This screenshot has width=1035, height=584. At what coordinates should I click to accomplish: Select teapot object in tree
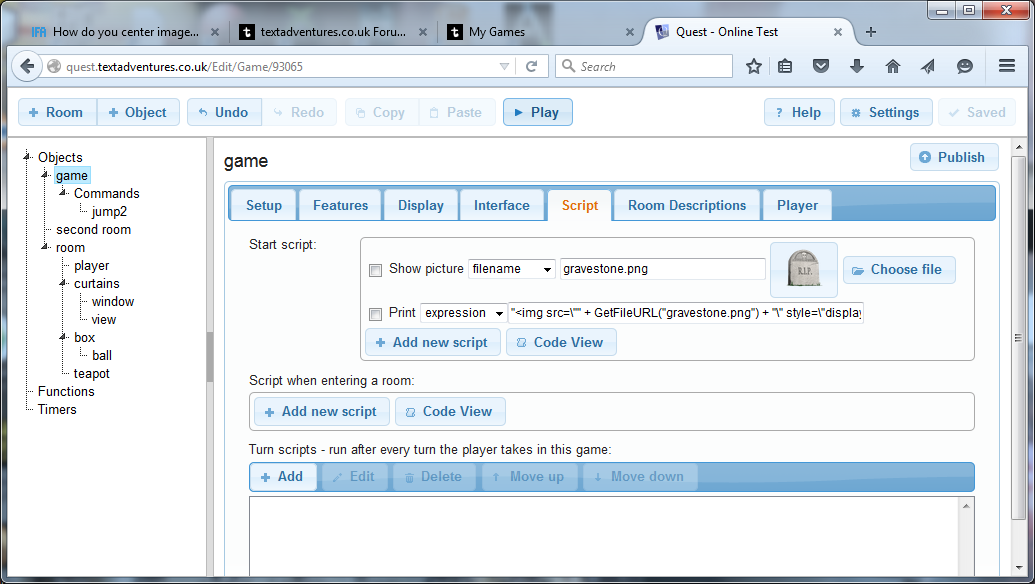pos(91,373)
